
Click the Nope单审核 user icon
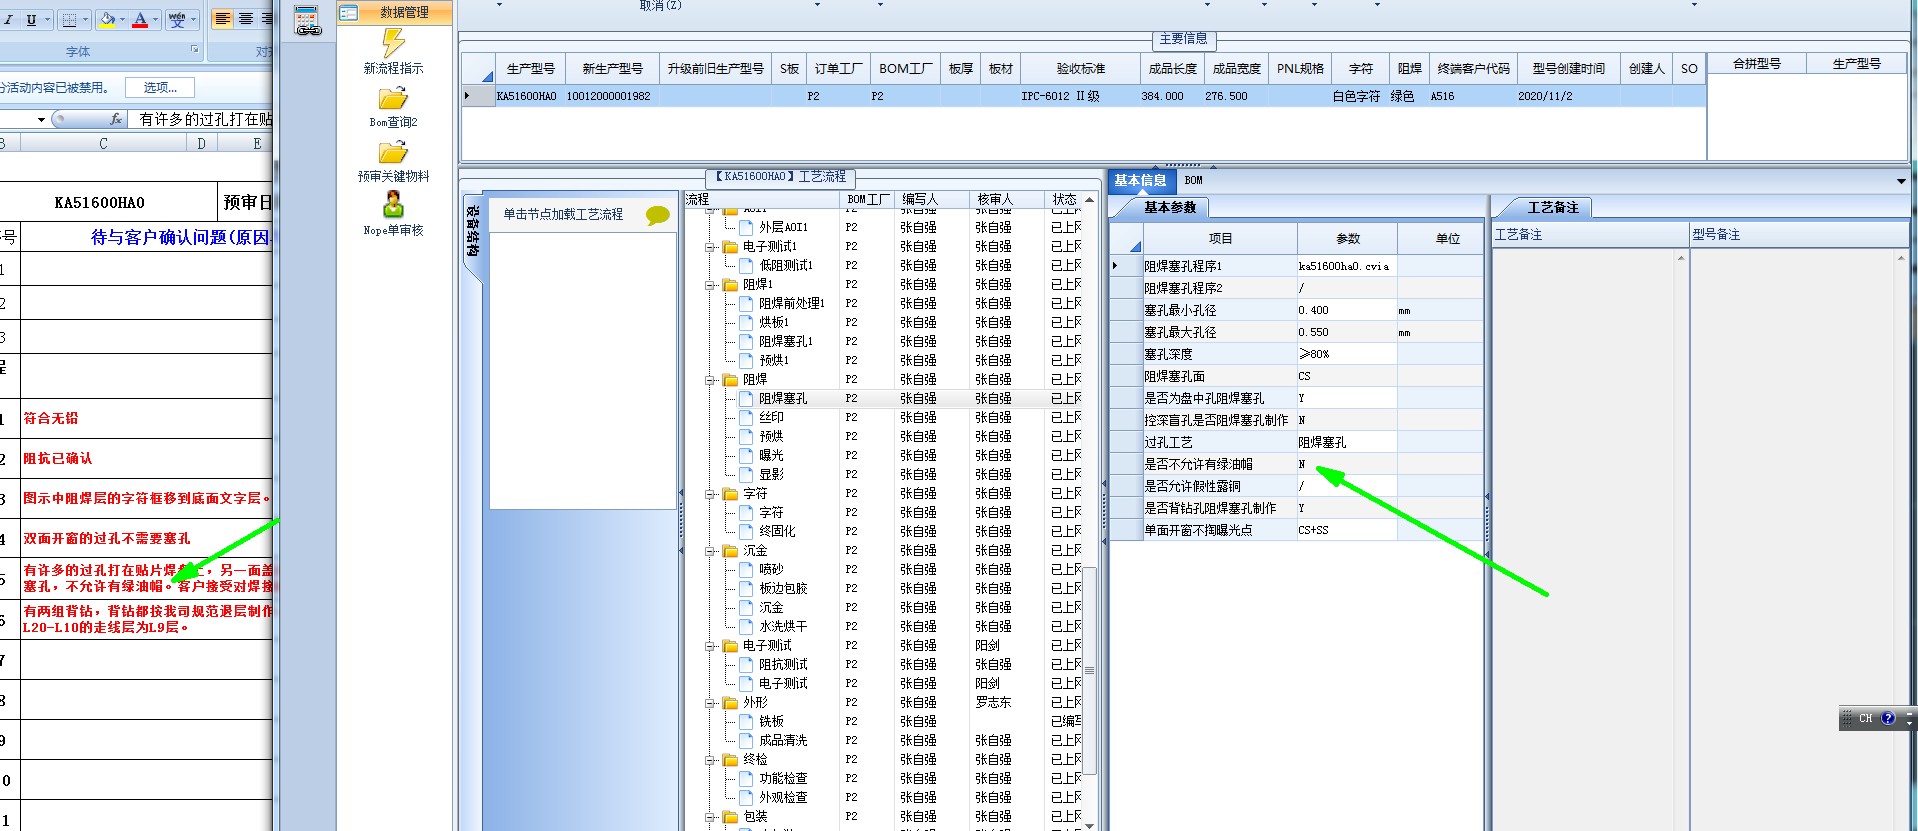coord(393,206)
